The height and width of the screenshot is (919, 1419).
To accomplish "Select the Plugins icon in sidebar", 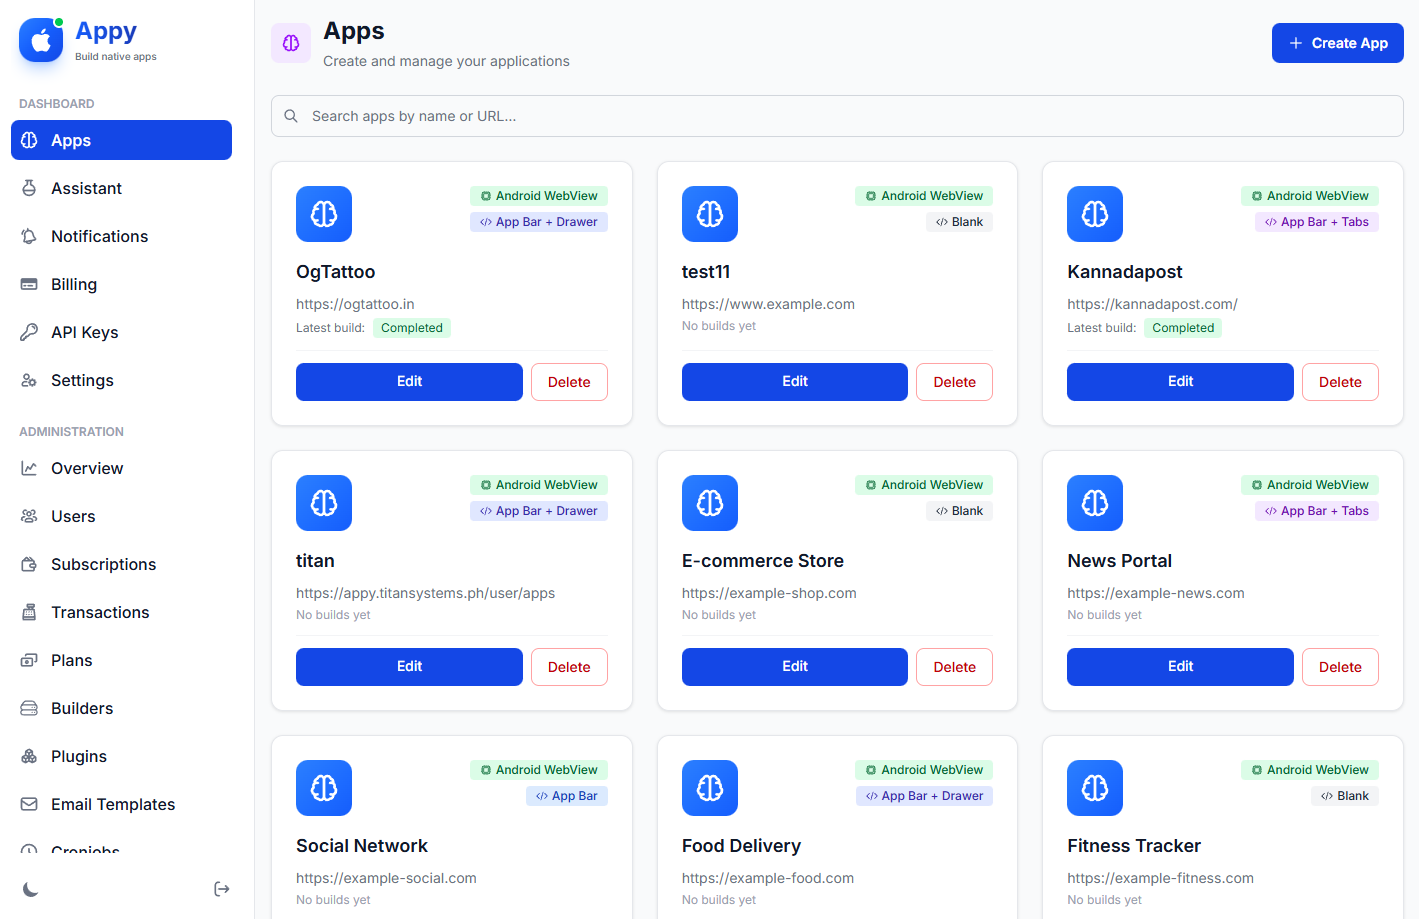I will [30, 756].
